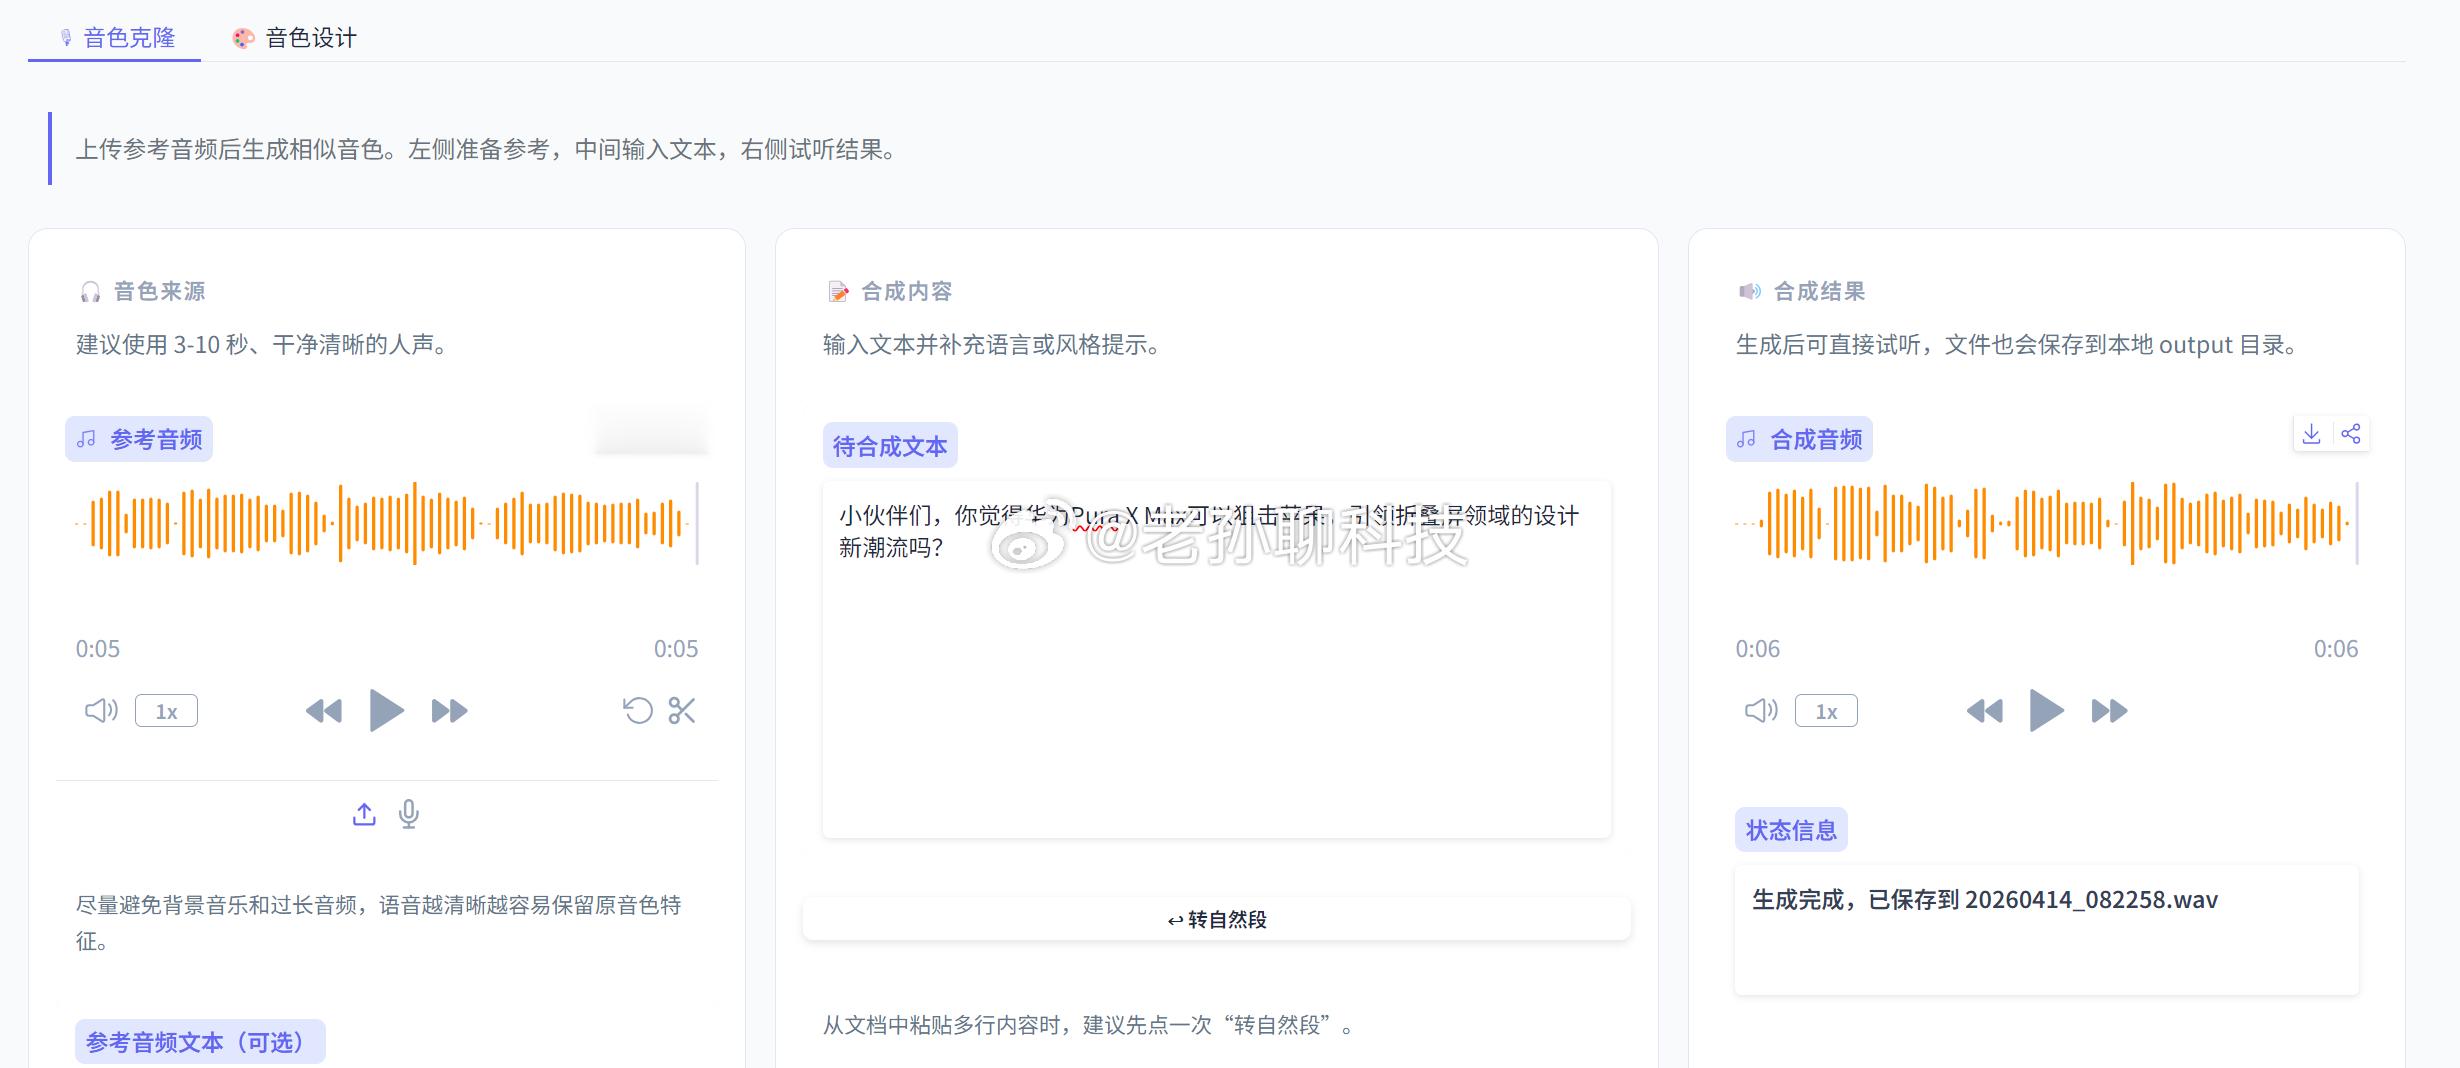Click the download icon above the synthesized audio
This screenshot has height=1068, width=2460.
point(2311,433)
